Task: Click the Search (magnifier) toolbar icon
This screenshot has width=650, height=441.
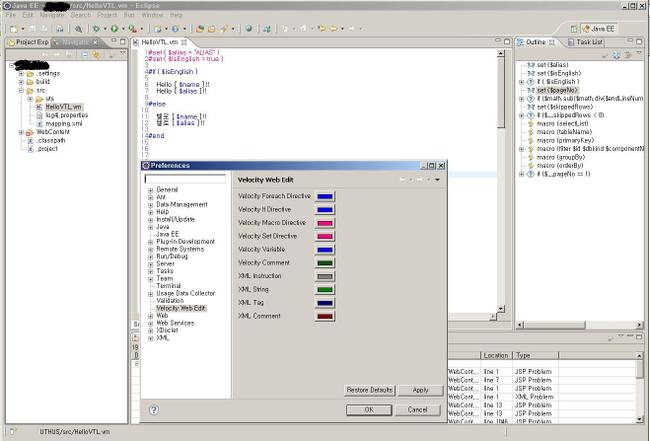Action: (78, 29)
